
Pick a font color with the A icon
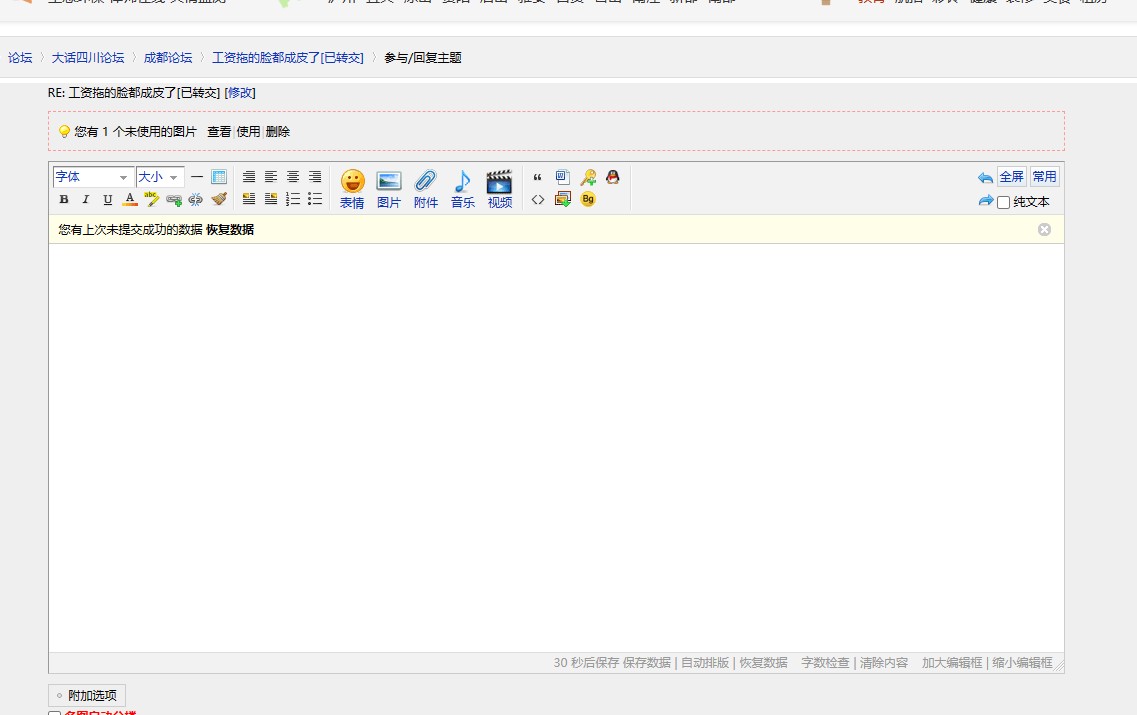coord(130,199)
